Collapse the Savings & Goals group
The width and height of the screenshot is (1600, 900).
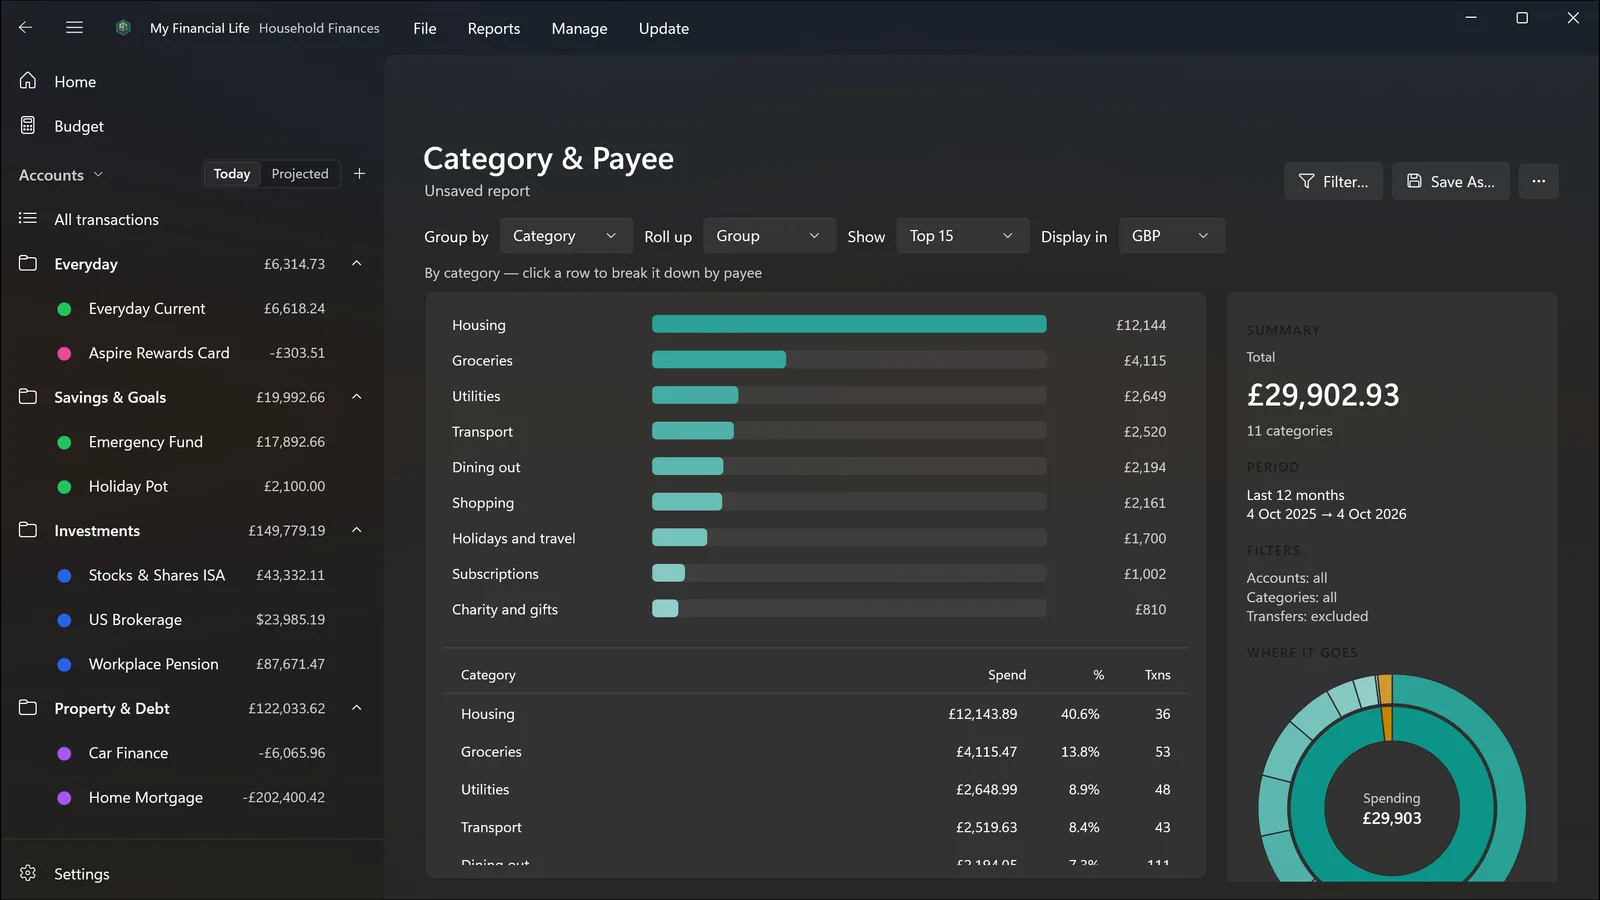[x=357, y=397]
